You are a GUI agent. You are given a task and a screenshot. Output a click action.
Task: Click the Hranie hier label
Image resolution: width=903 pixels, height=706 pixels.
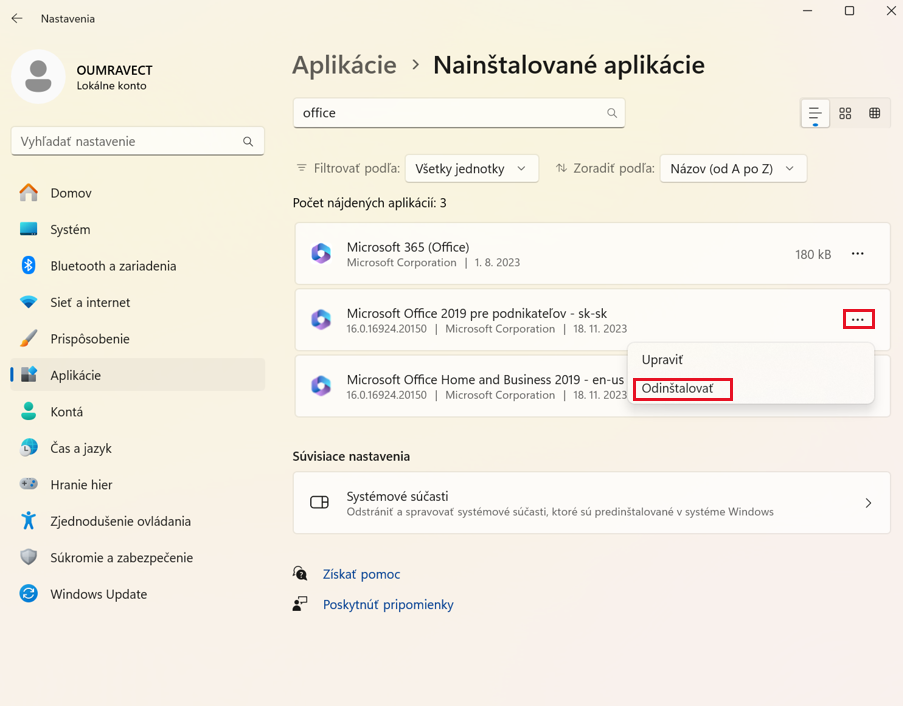81,485
